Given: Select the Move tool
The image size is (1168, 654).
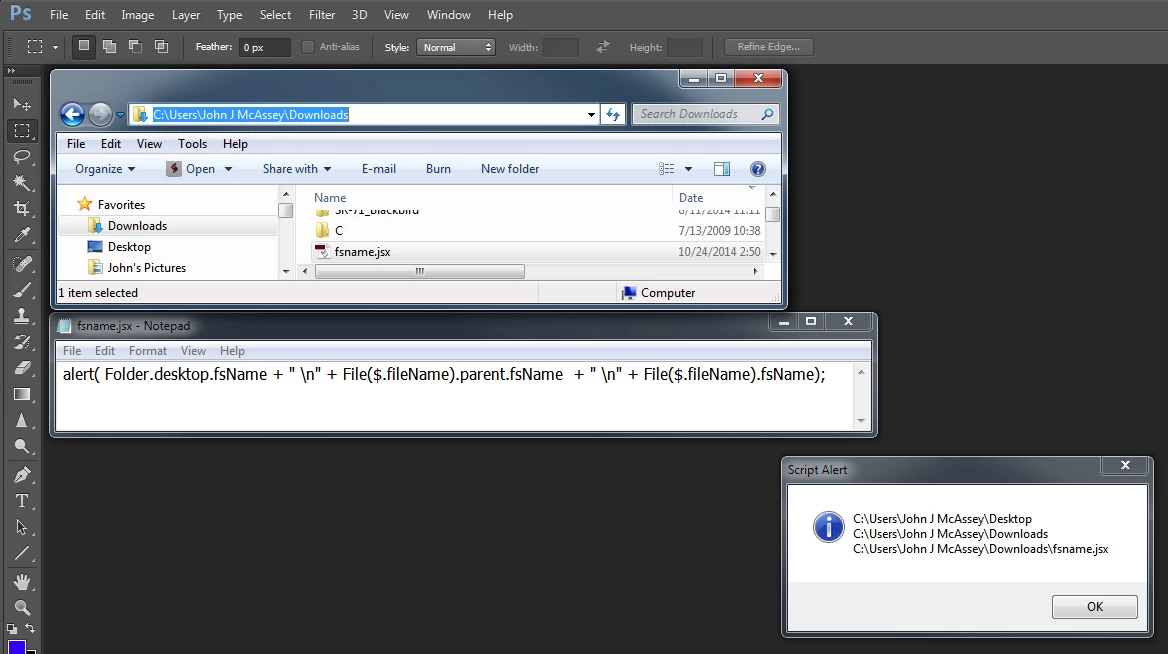Looking at the screenshot, I should coord(22,104).
